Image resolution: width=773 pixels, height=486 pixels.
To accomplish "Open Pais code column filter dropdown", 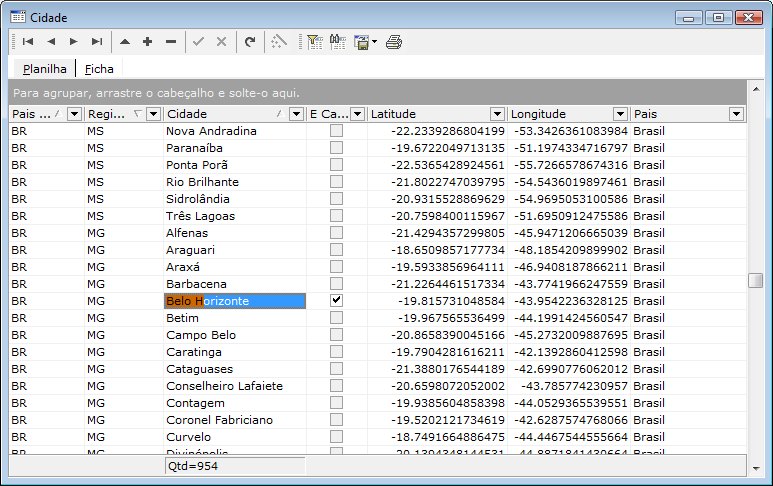I will [74, 114].
